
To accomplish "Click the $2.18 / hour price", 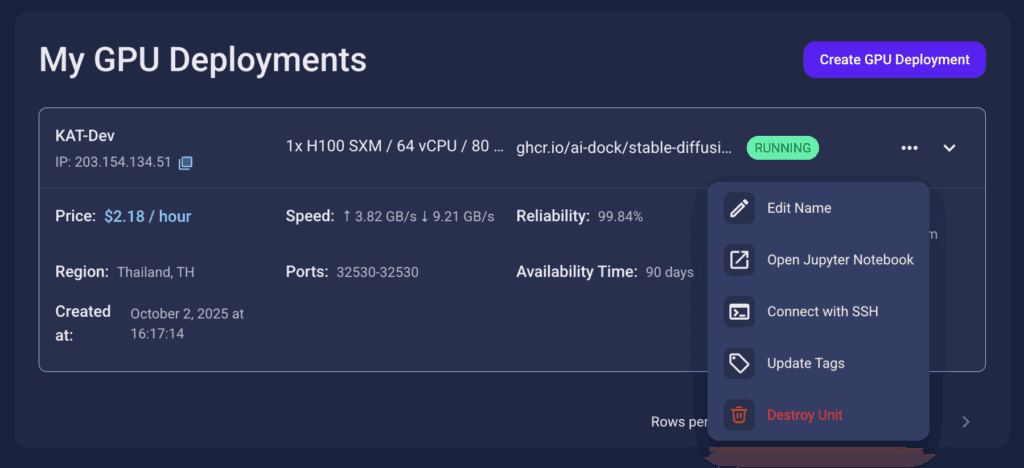I will pos(147,216).
